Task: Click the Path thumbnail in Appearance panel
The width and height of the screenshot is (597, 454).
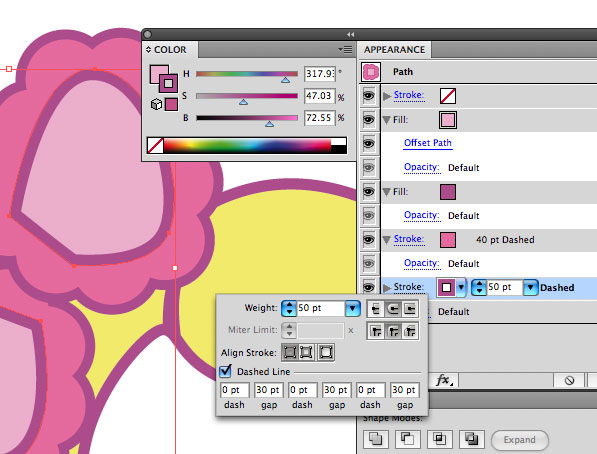Action: (x=371, y=72)
